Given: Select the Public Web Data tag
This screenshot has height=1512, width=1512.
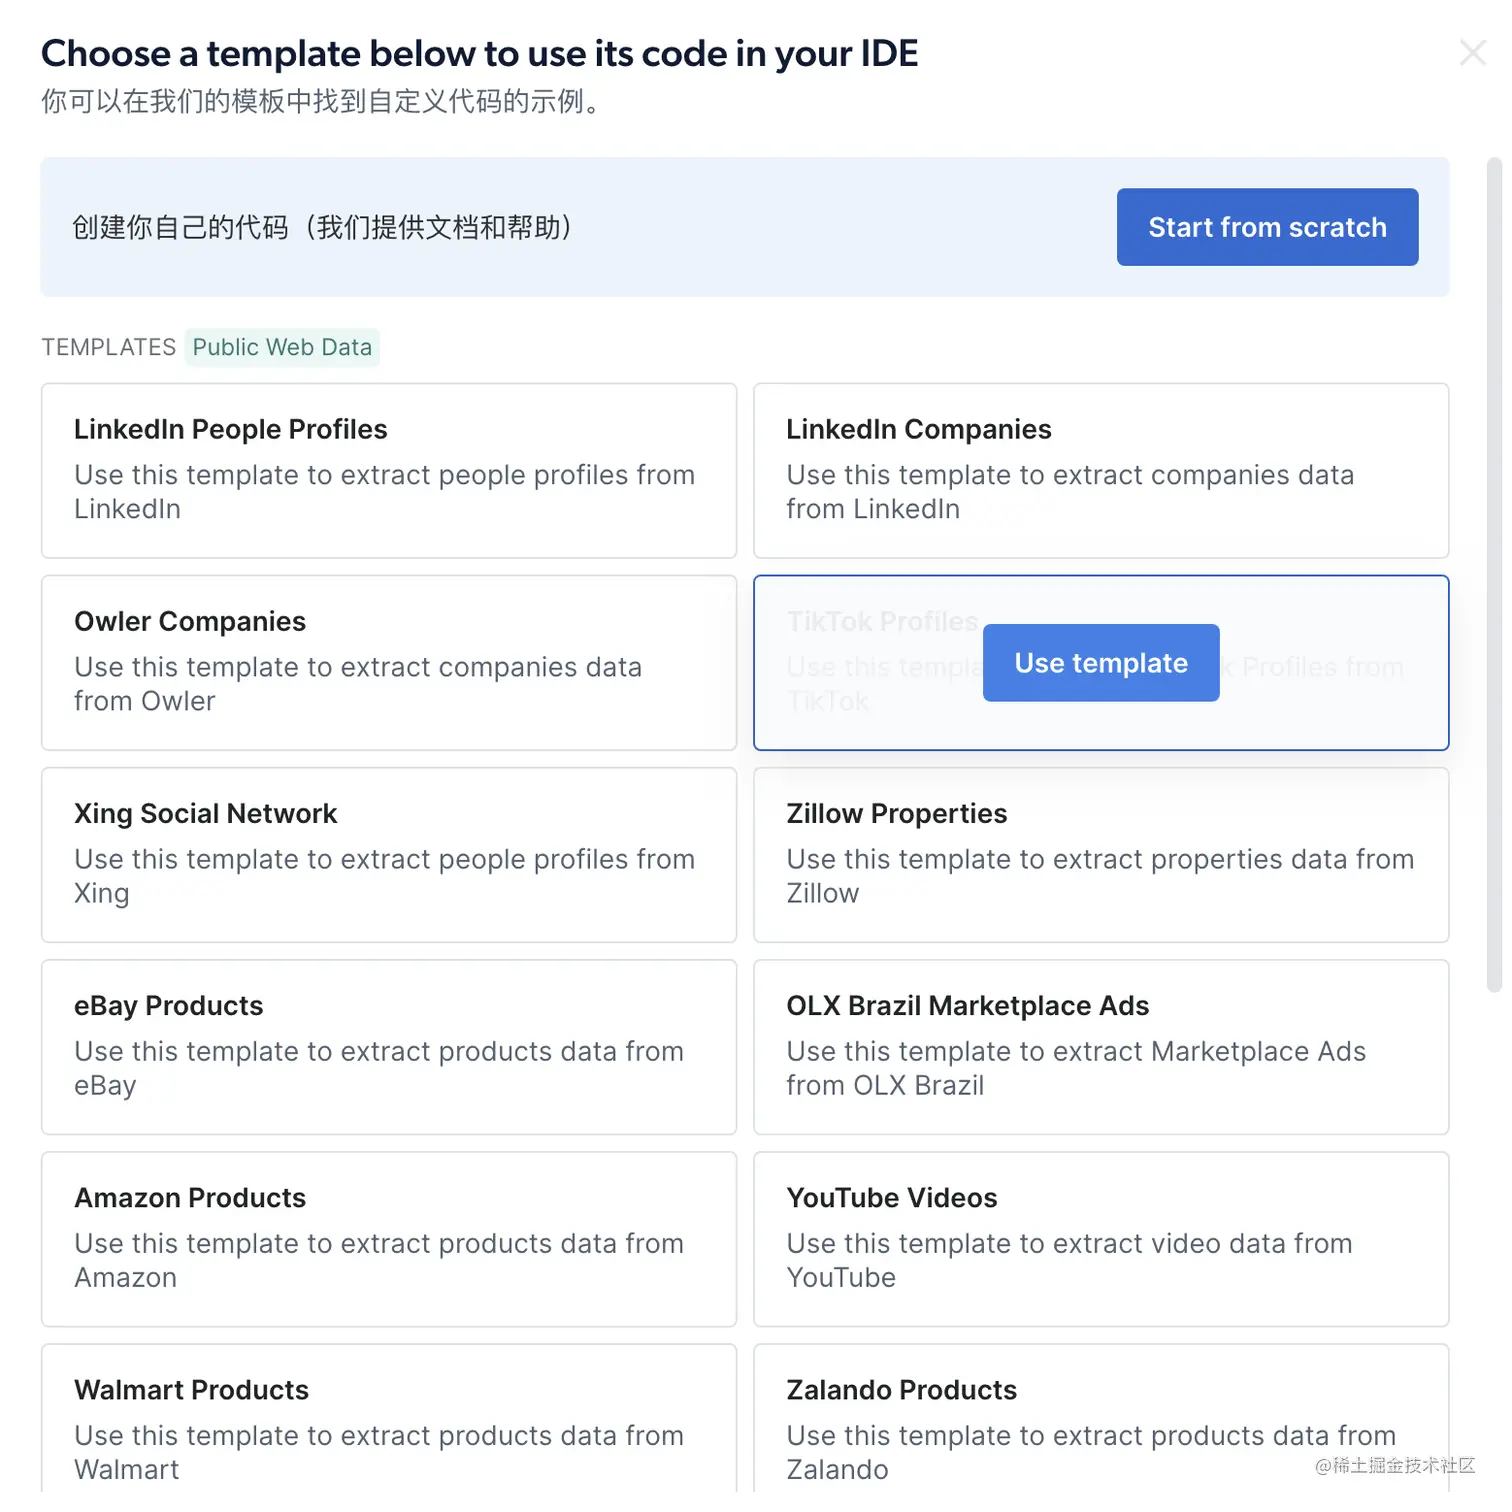Looking at the screenshot, I should 282,347.
